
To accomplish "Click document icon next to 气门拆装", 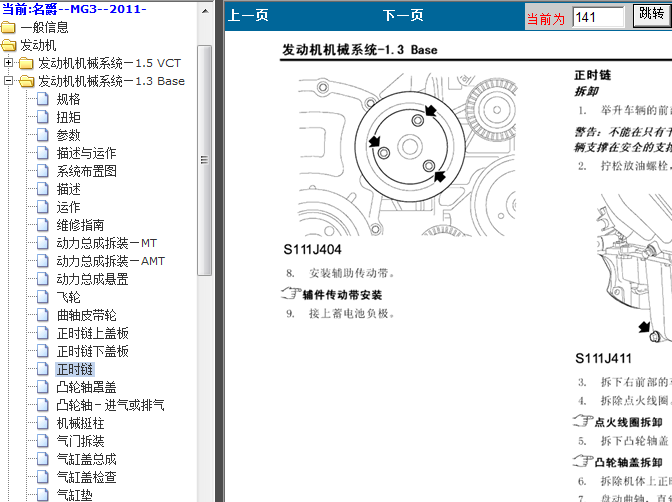I will coord(42,441).
